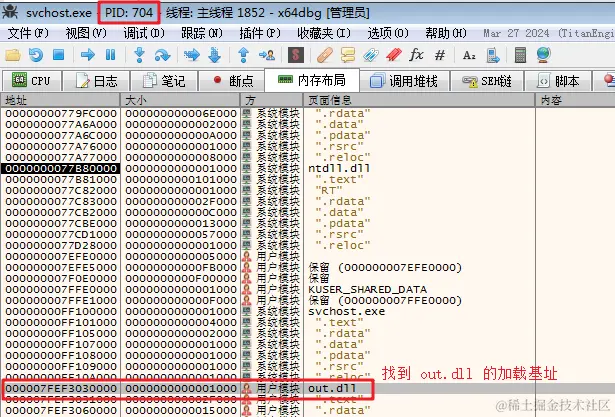Open functions list via fx icon

pos(416,55)
